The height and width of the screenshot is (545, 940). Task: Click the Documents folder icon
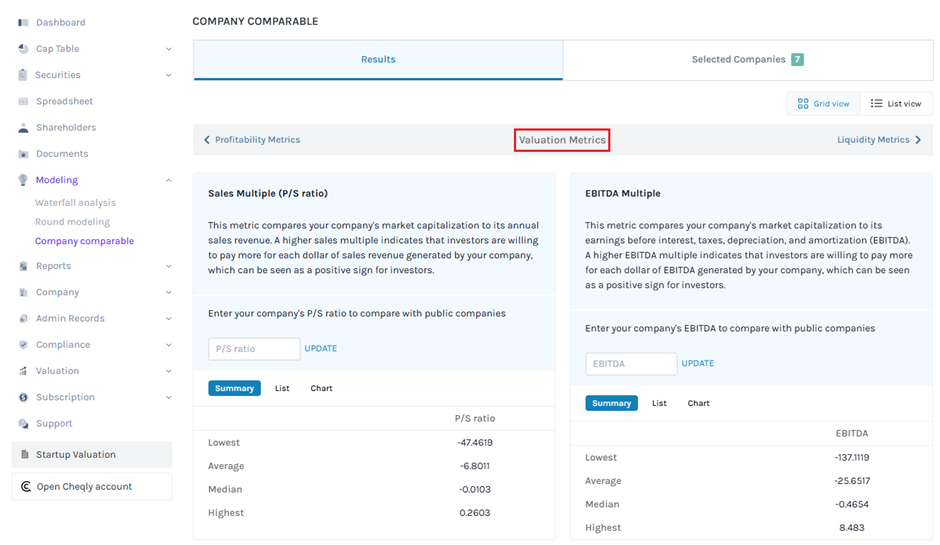click(x=23, y=154)
